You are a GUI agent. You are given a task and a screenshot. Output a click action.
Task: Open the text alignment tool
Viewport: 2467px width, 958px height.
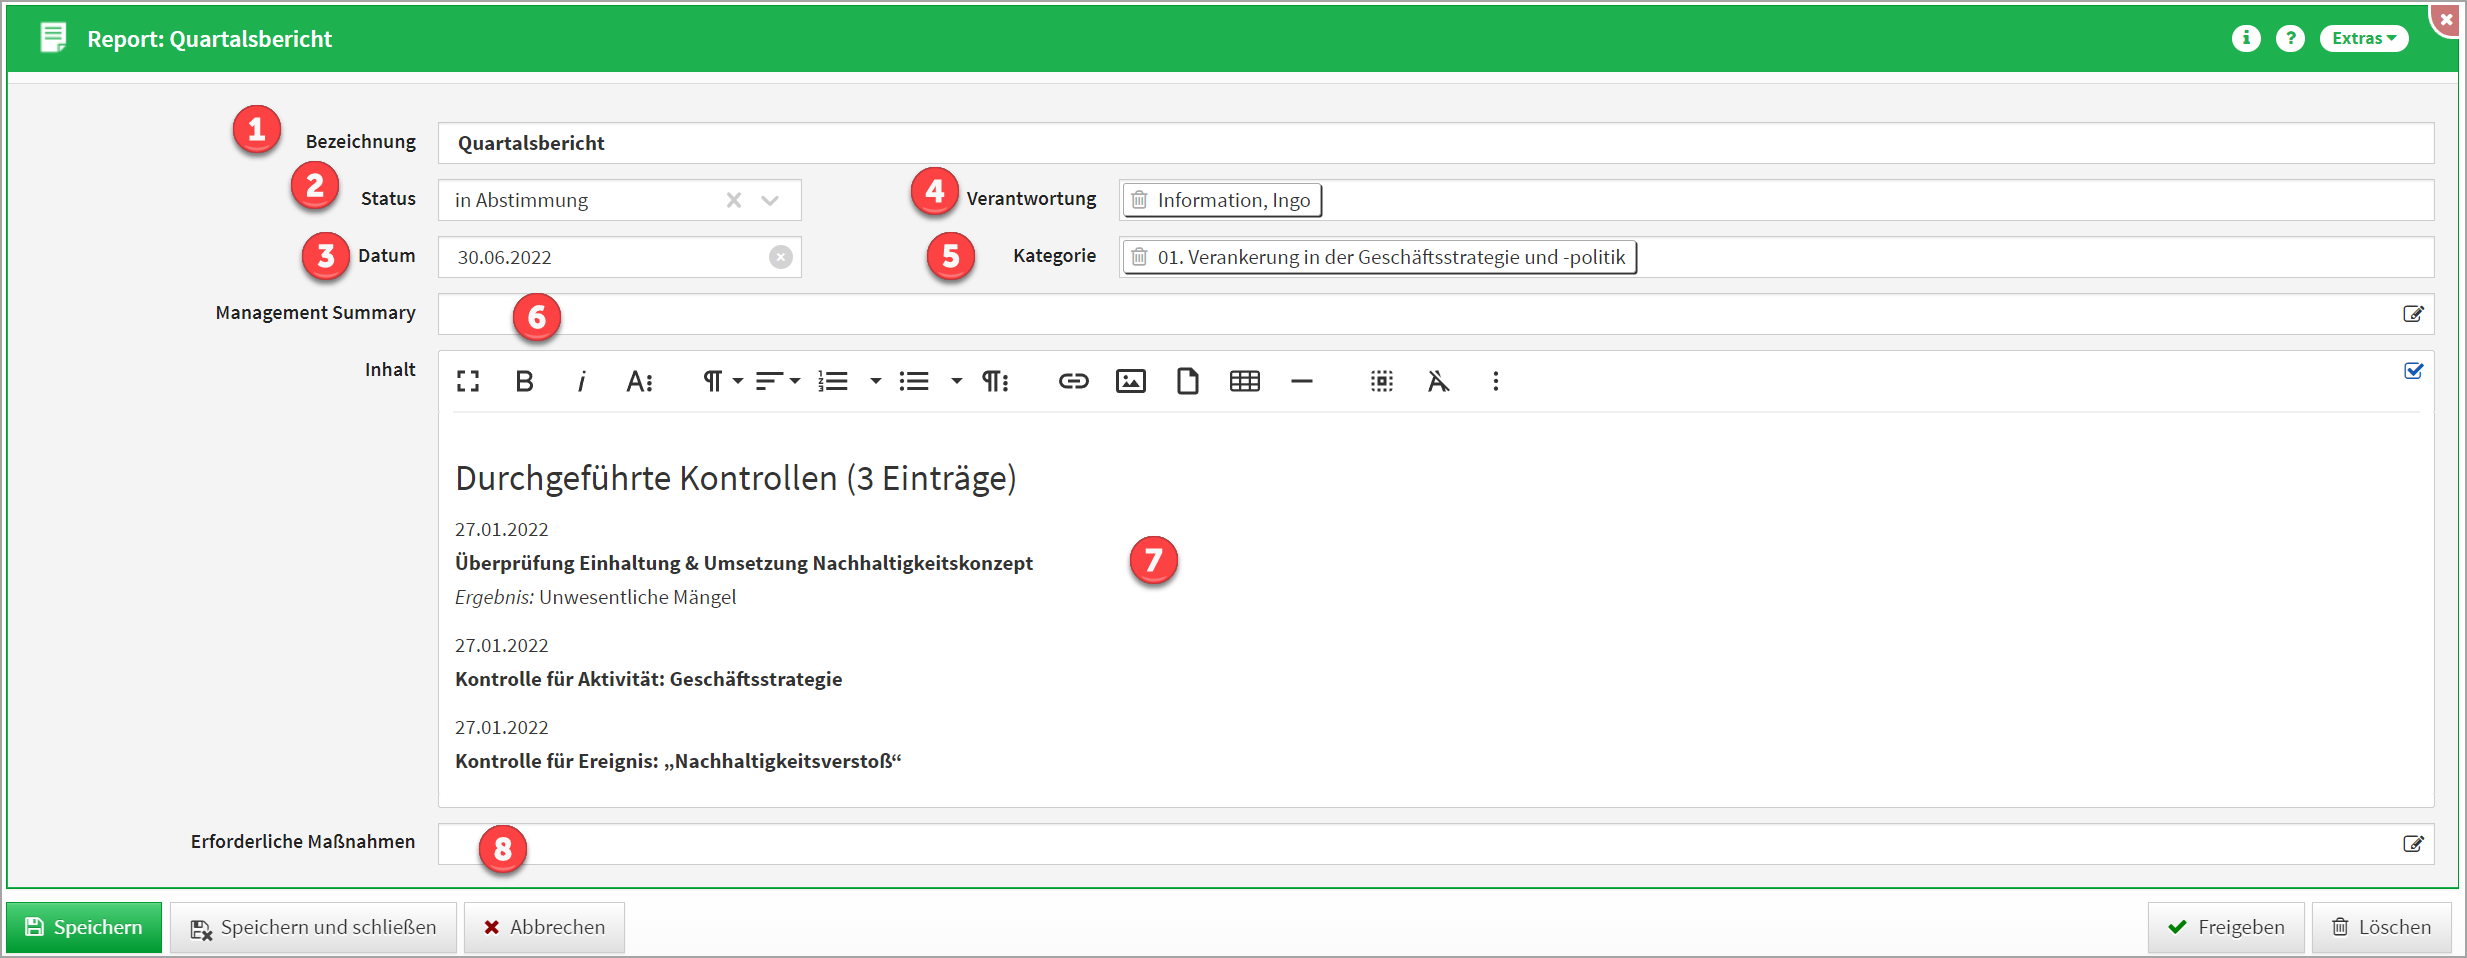(778, 381)
